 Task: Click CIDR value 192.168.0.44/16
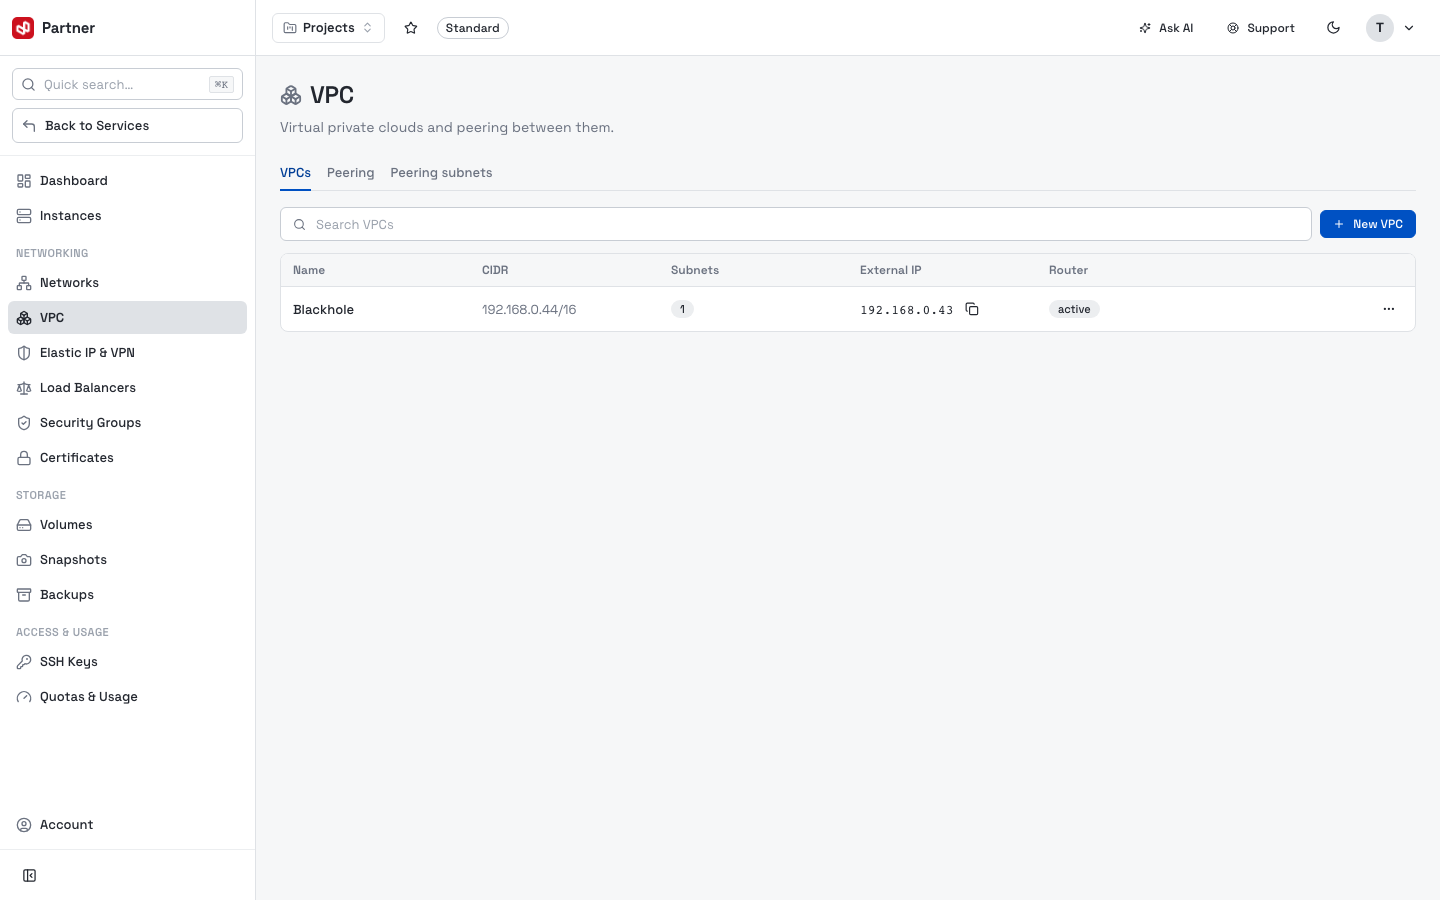coord(529,310)
